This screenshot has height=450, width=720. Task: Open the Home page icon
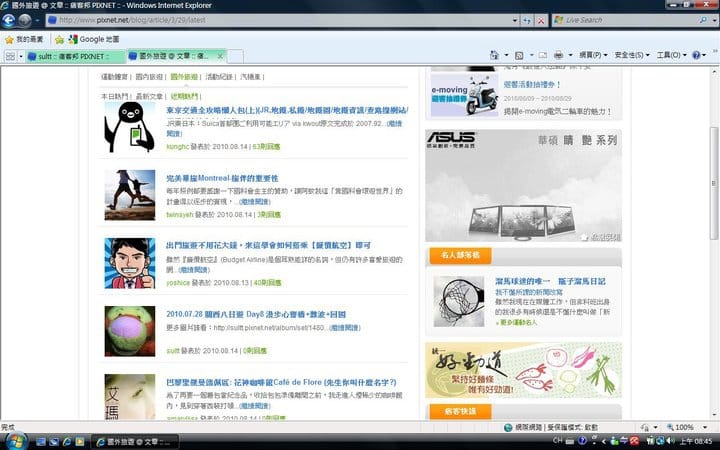(x=496, y=55)
